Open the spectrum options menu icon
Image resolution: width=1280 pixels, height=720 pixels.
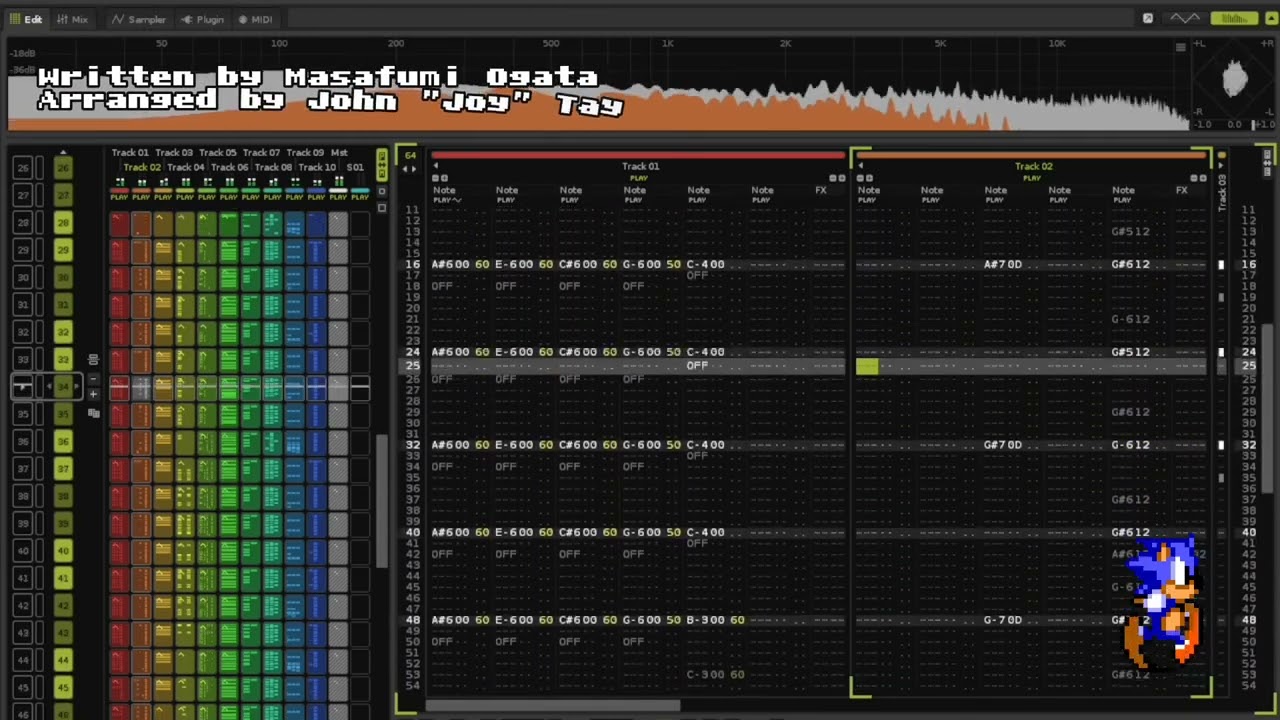(1181, 47)
